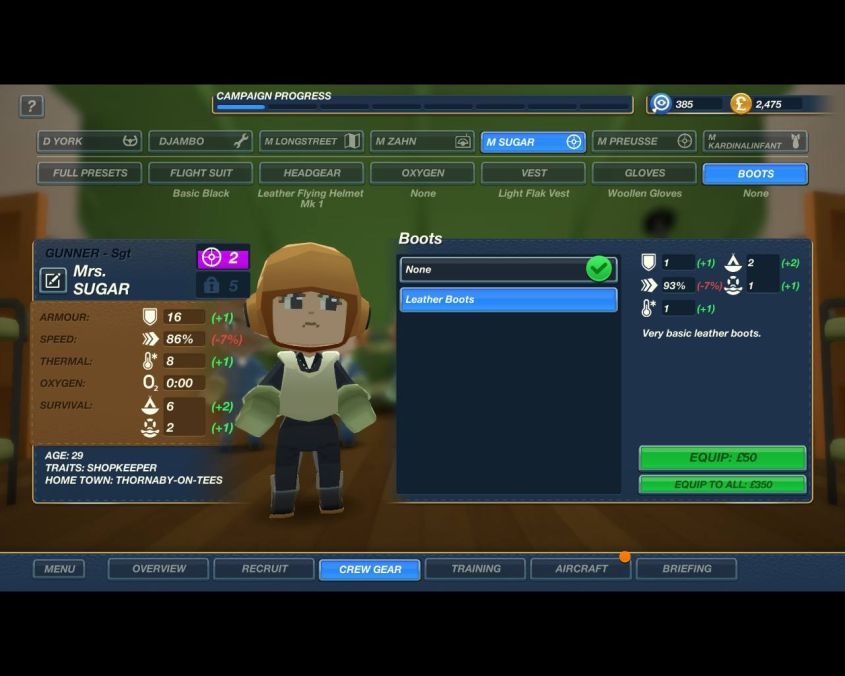Image resolution: width=845 pixels, height=676 pixels.
Task: Open the Aircraft screen
Action: point(581,569)
